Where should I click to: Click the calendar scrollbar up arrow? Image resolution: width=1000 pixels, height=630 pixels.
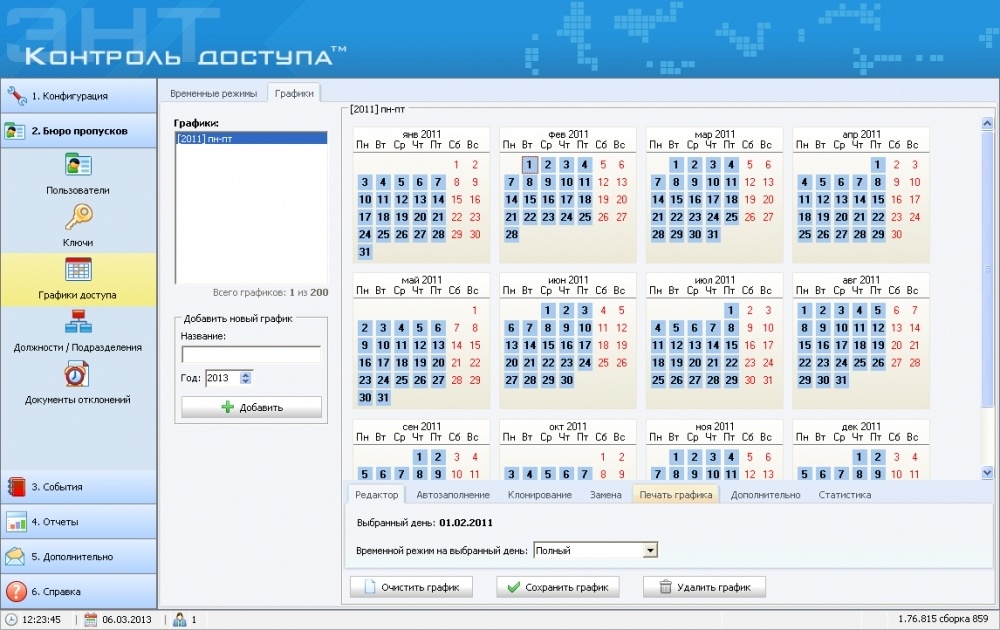987,124
